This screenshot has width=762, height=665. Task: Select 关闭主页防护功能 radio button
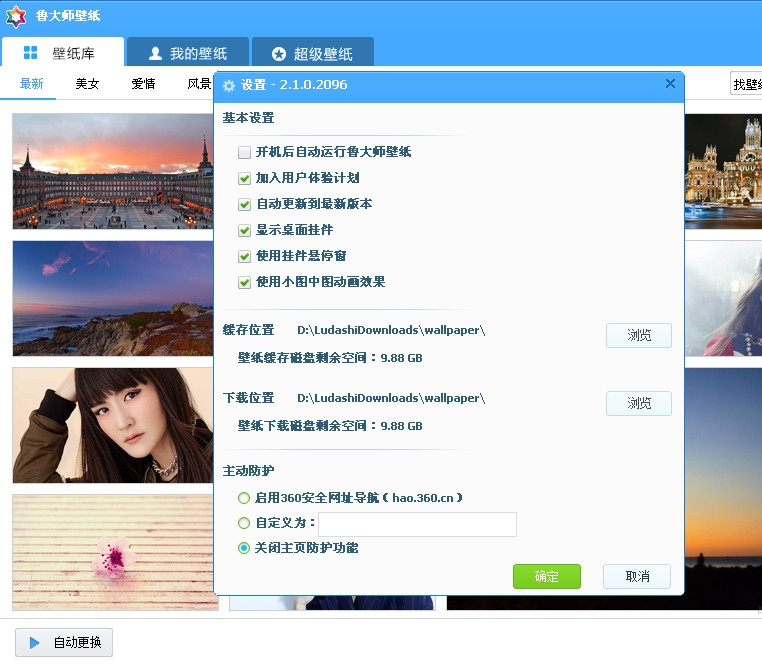244,548
